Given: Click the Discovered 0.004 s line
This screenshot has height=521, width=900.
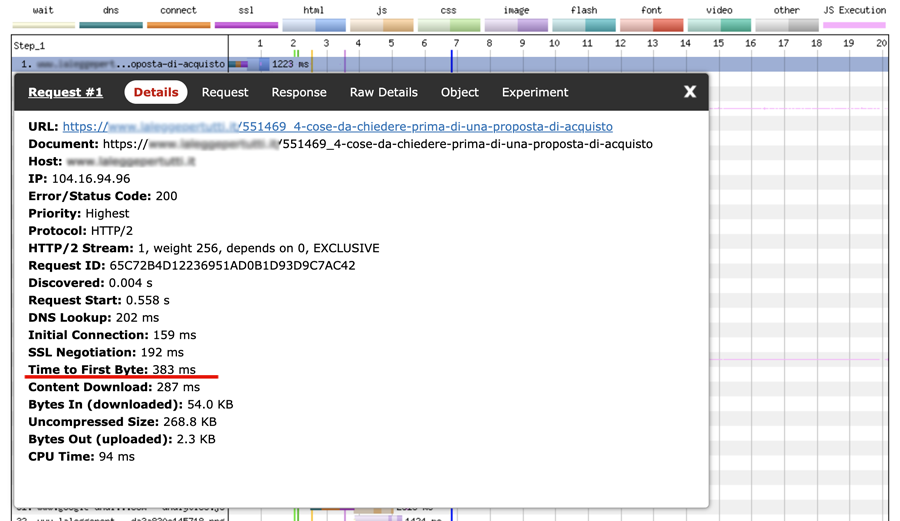Looking at the screenshot, I should [90, 283].
